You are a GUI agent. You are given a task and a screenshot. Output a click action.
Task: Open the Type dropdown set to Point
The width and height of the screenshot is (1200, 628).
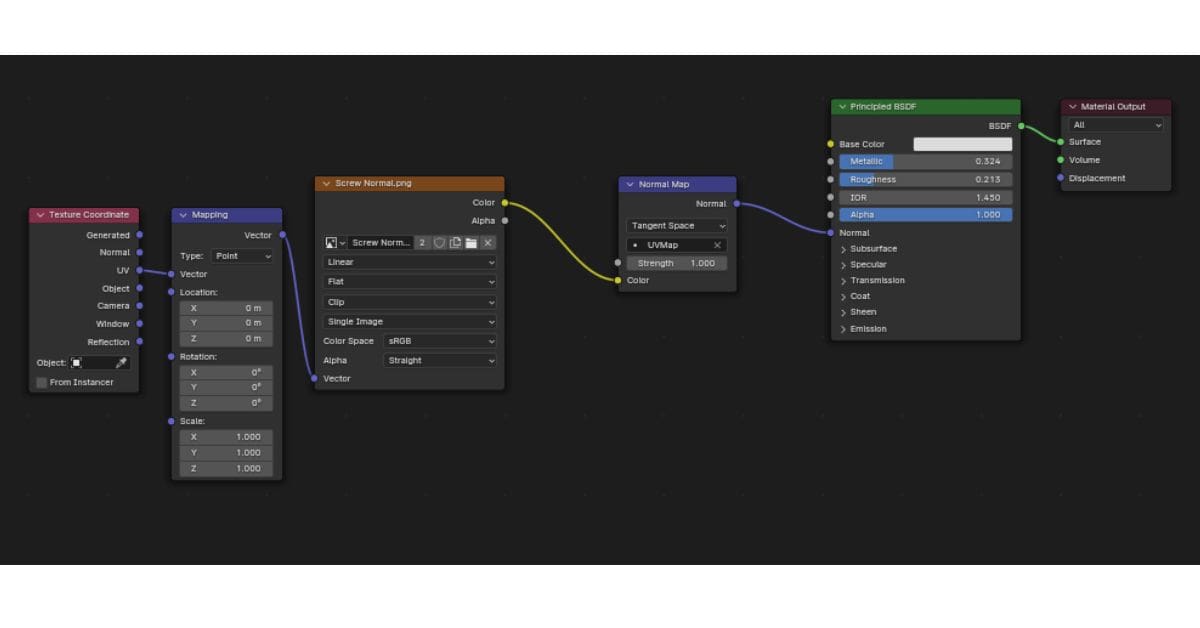tap(241, 256)
